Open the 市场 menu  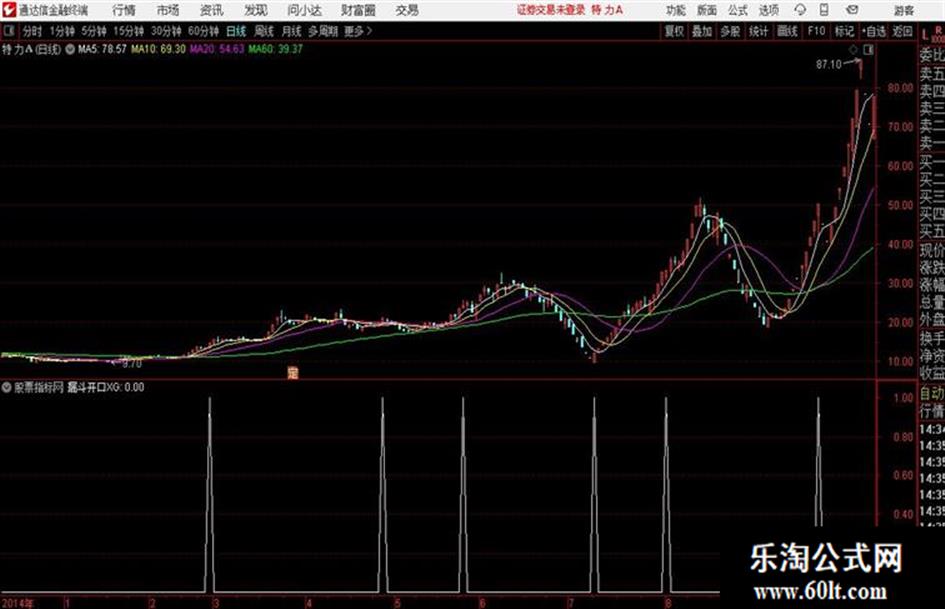[x=168, y=10]
